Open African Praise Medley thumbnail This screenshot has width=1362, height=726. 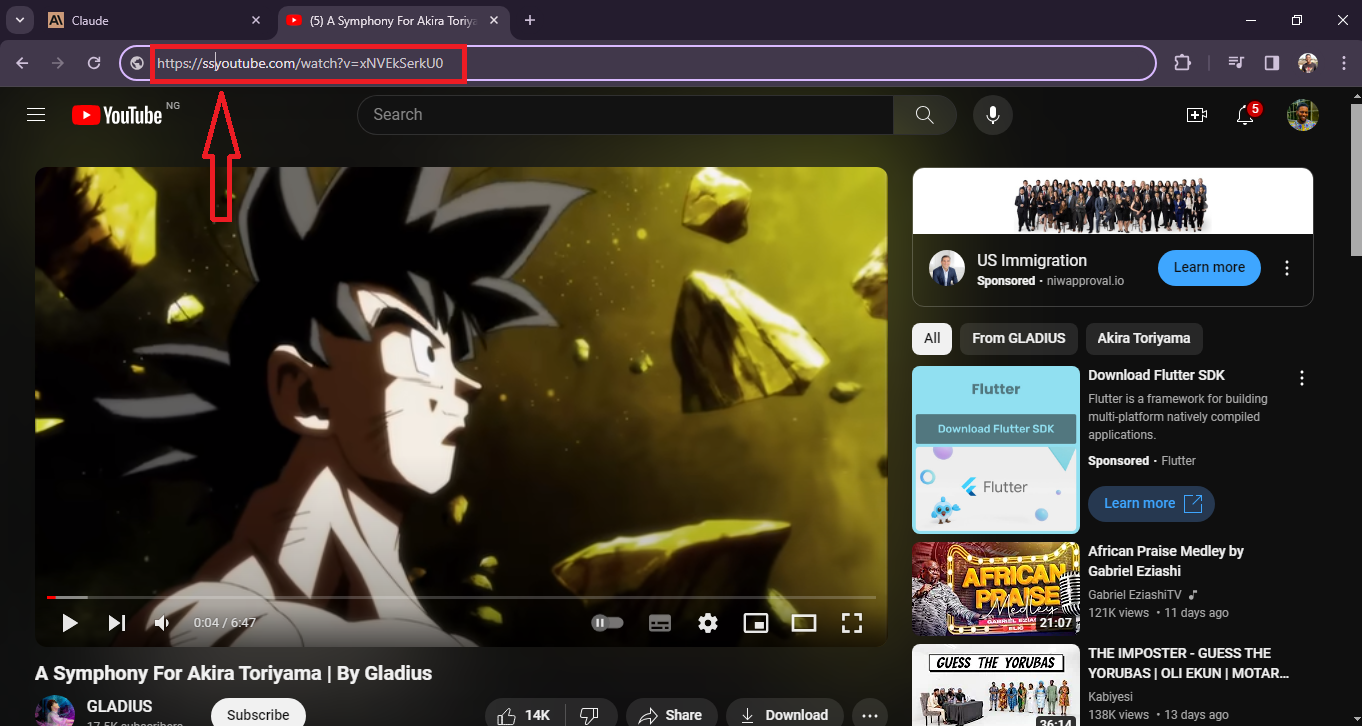pyautogui.click(x=996, y=589)
